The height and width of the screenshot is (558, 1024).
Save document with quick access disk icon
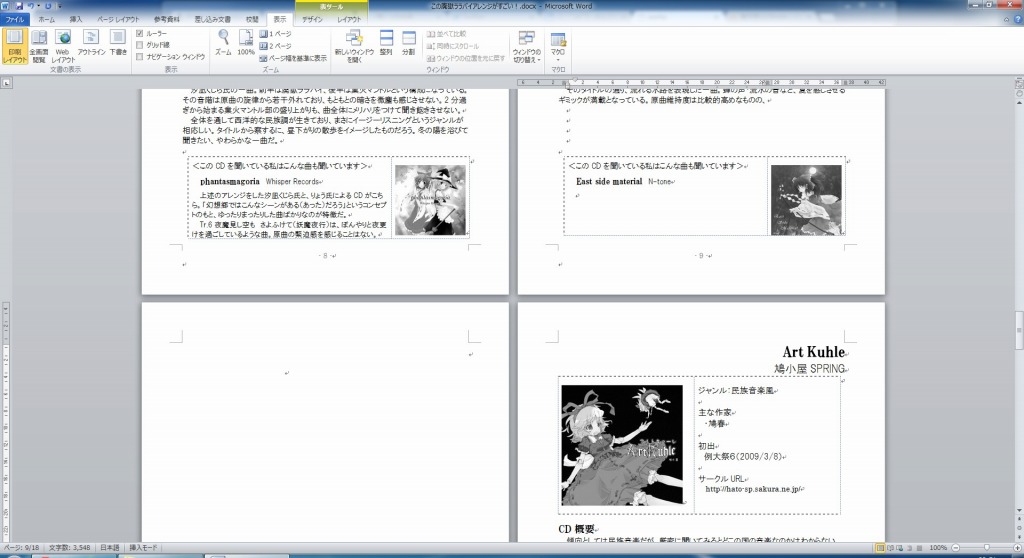(x=19, y=6)
